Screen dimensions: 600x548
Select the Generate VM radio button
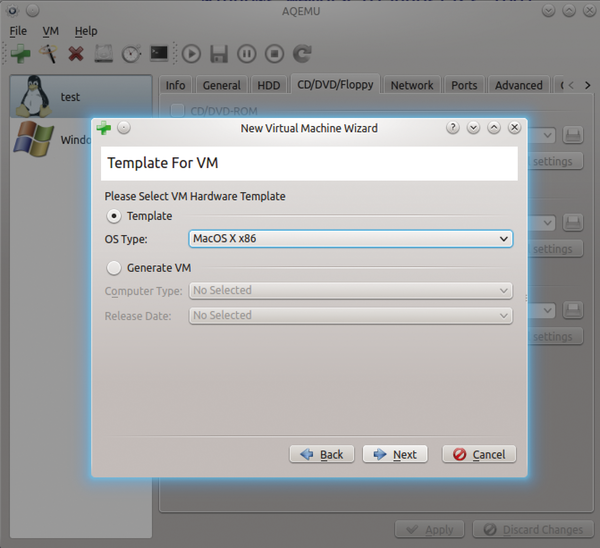click(114, 268)
